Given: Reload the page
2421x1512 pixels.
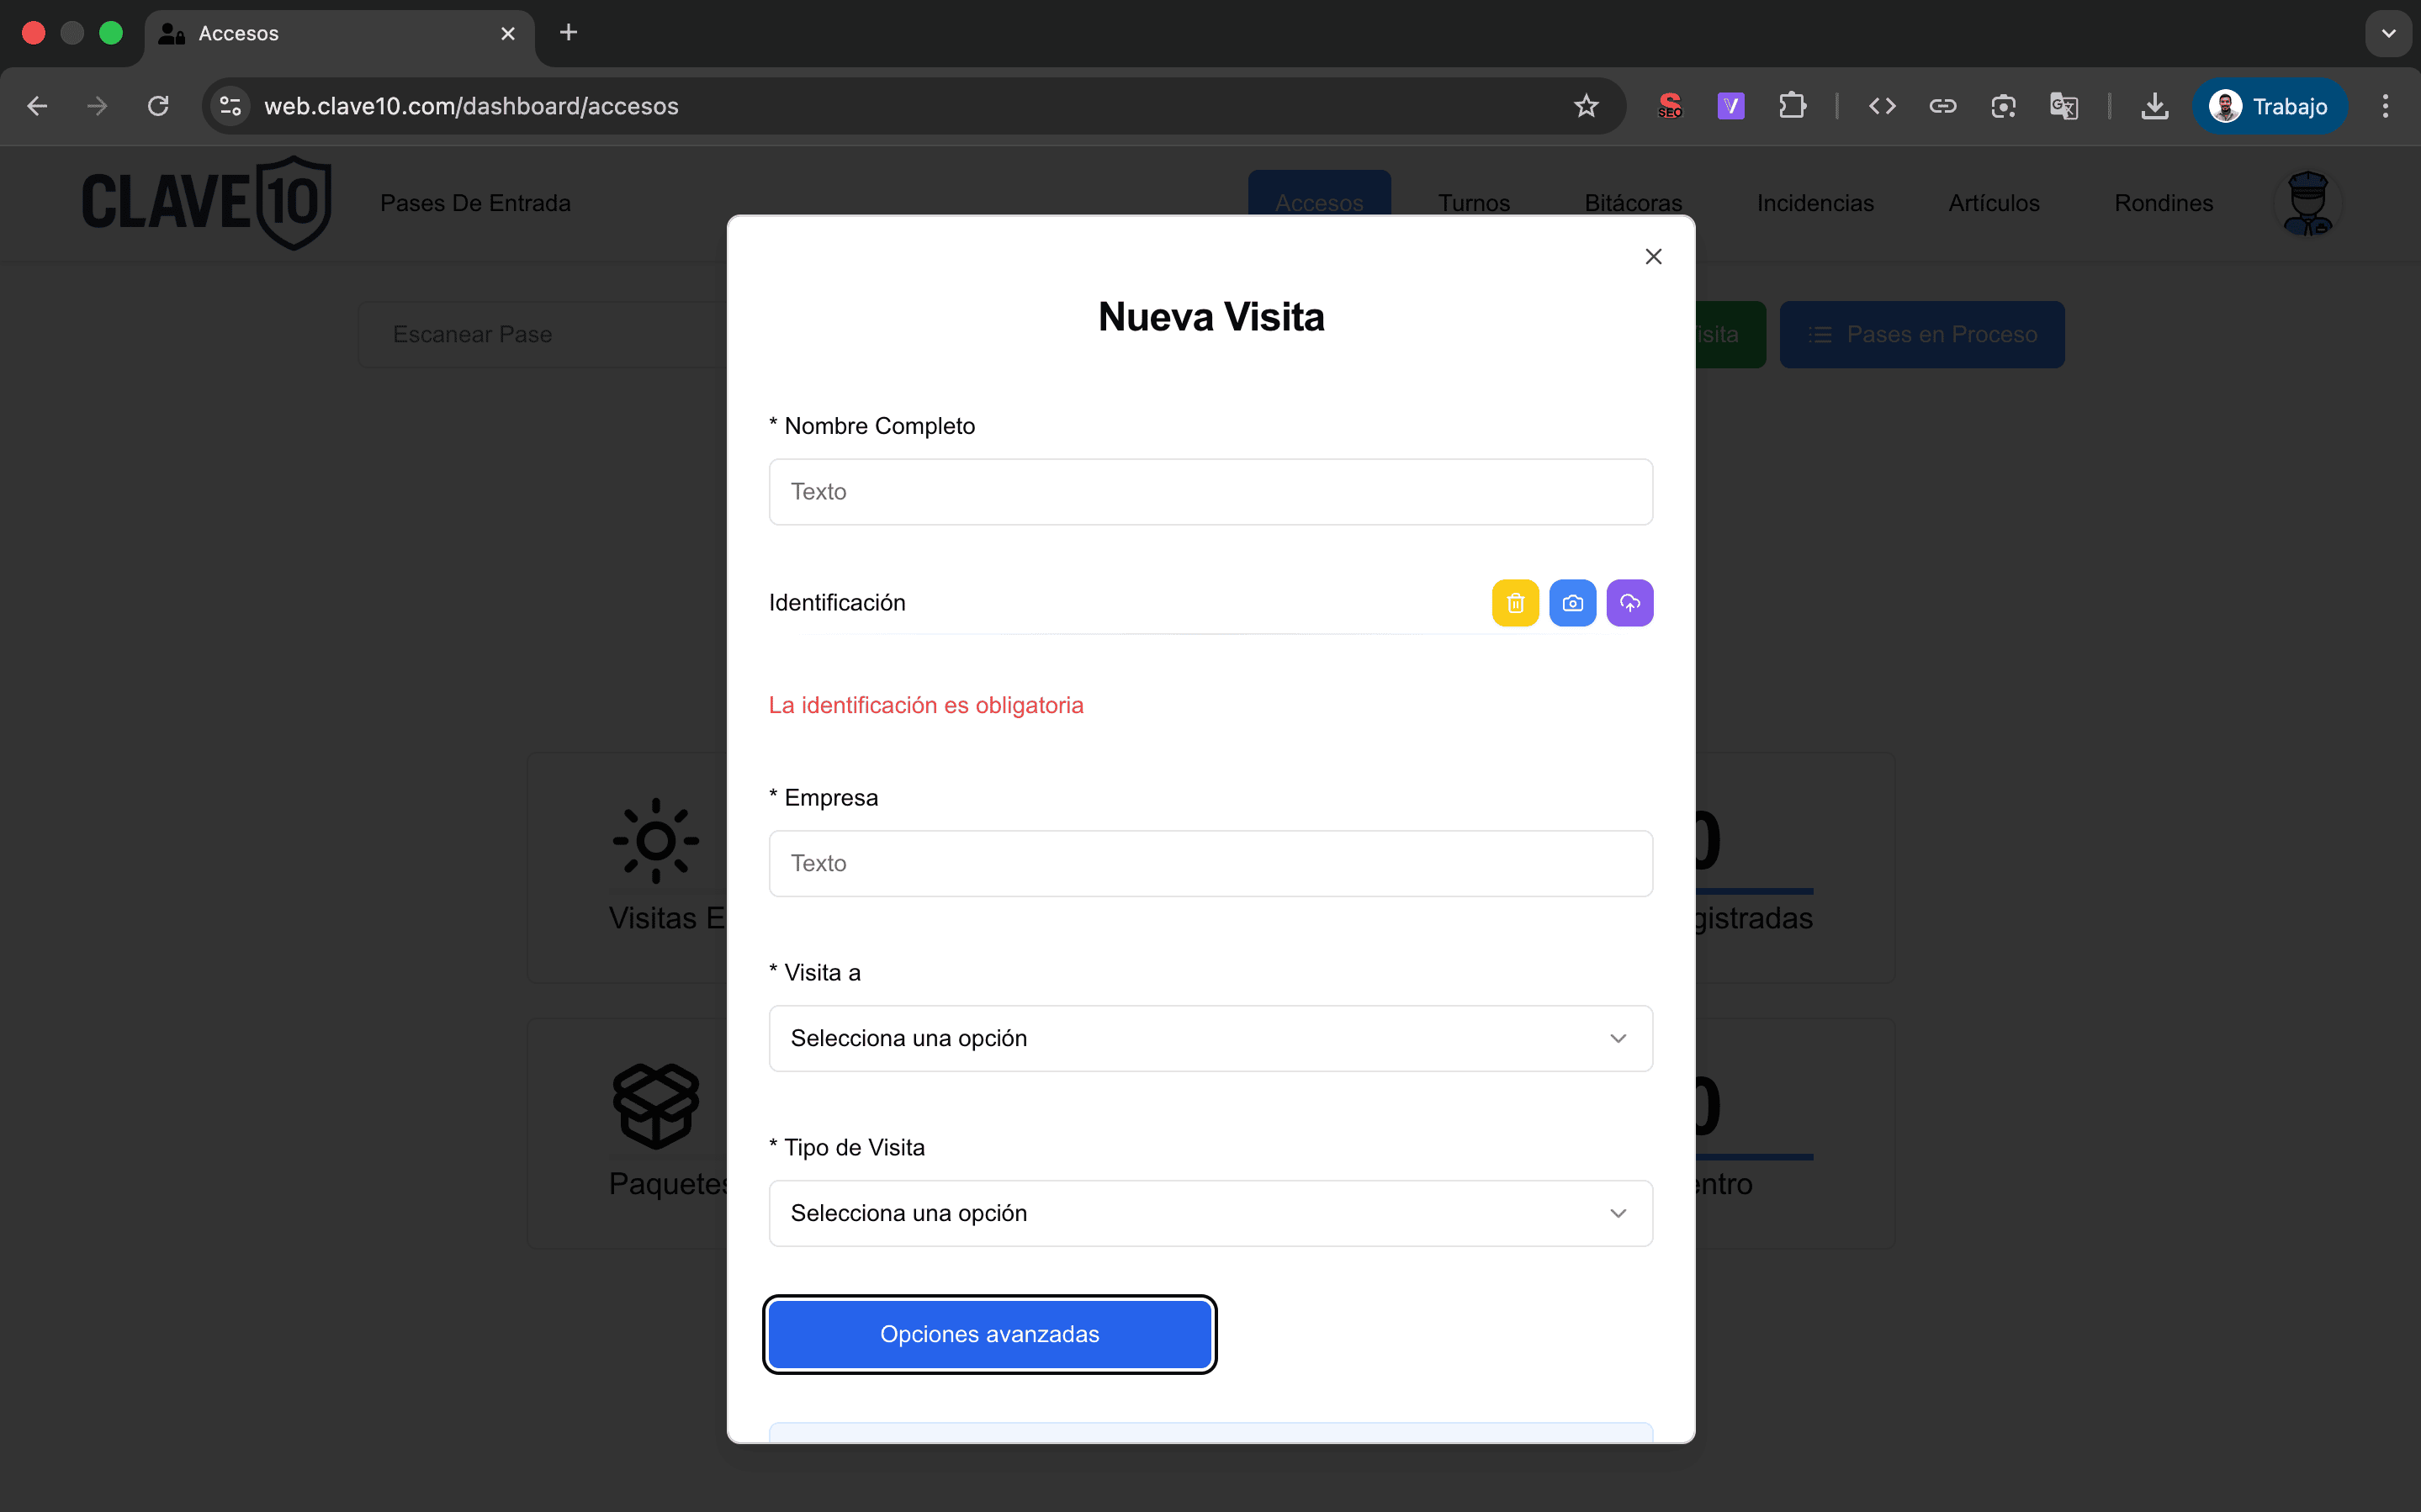Looking at the screenshot, I should pyautogui.click(x=158, y=106).
